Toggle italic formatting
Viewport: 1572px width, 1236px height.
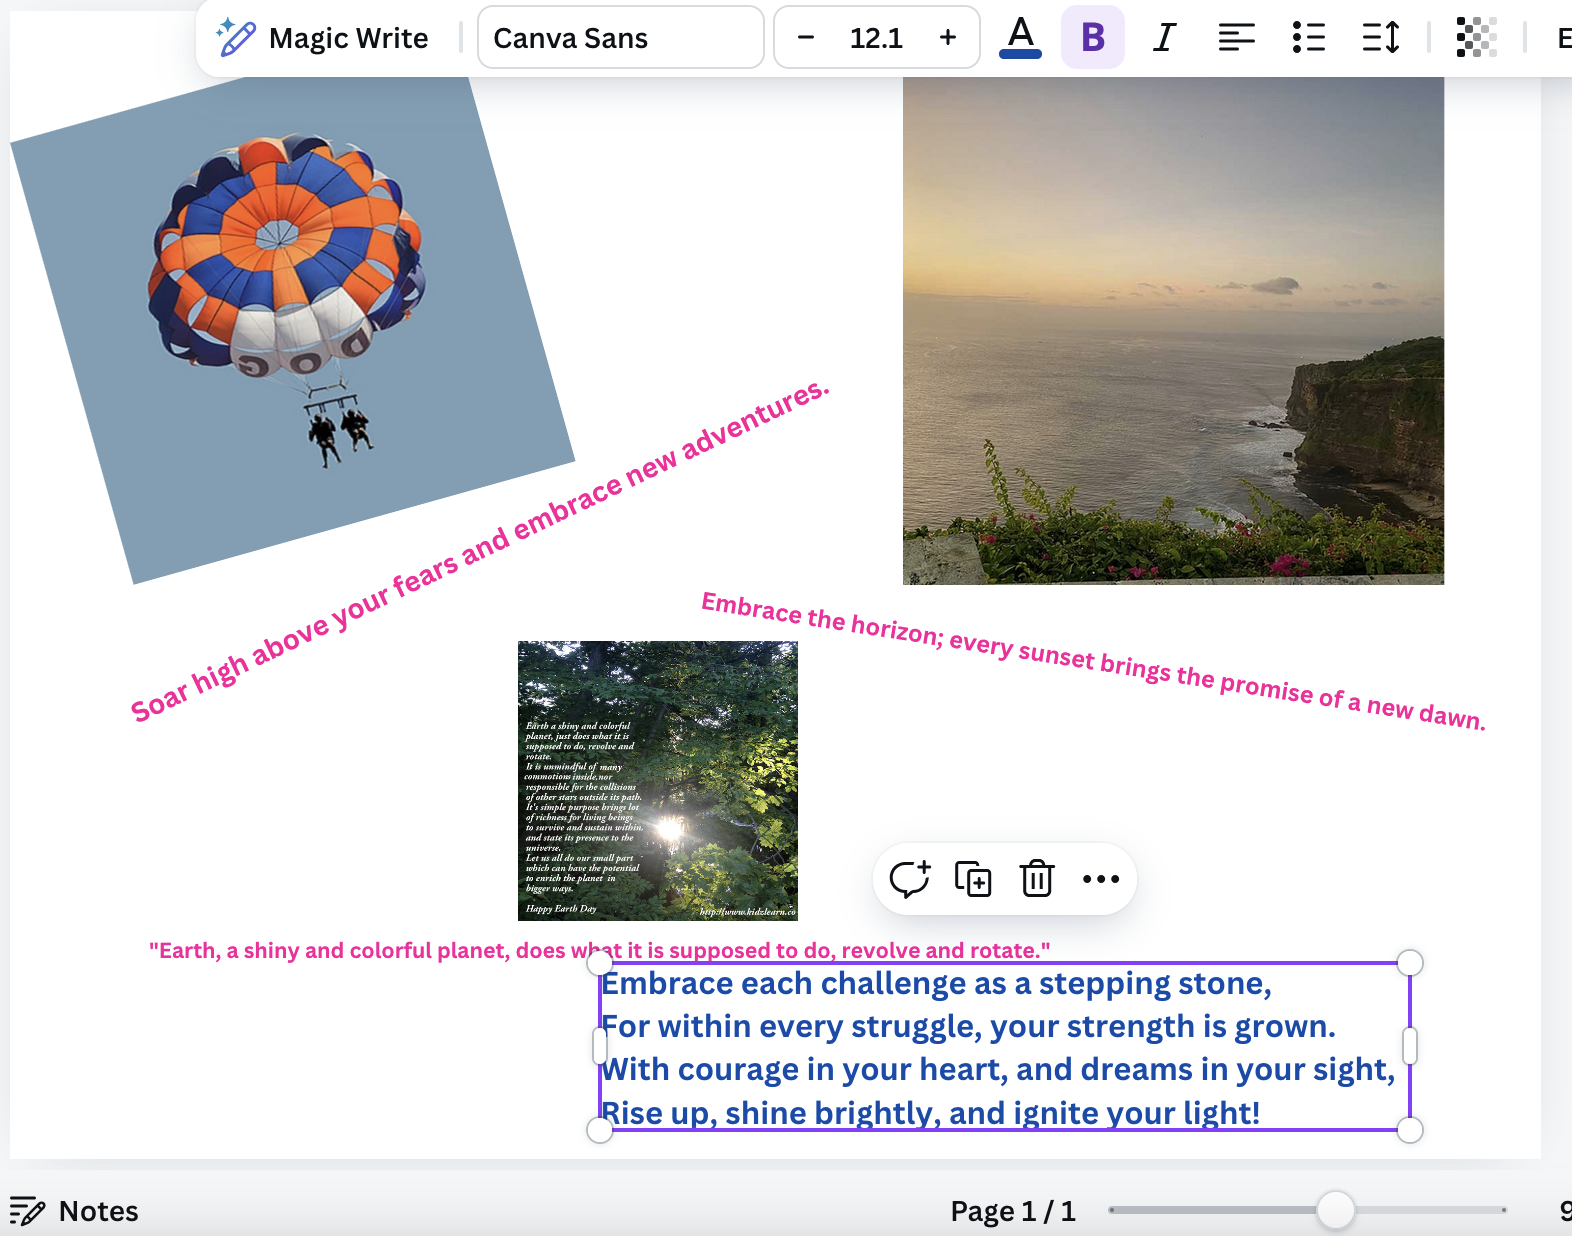point(1164,38)
